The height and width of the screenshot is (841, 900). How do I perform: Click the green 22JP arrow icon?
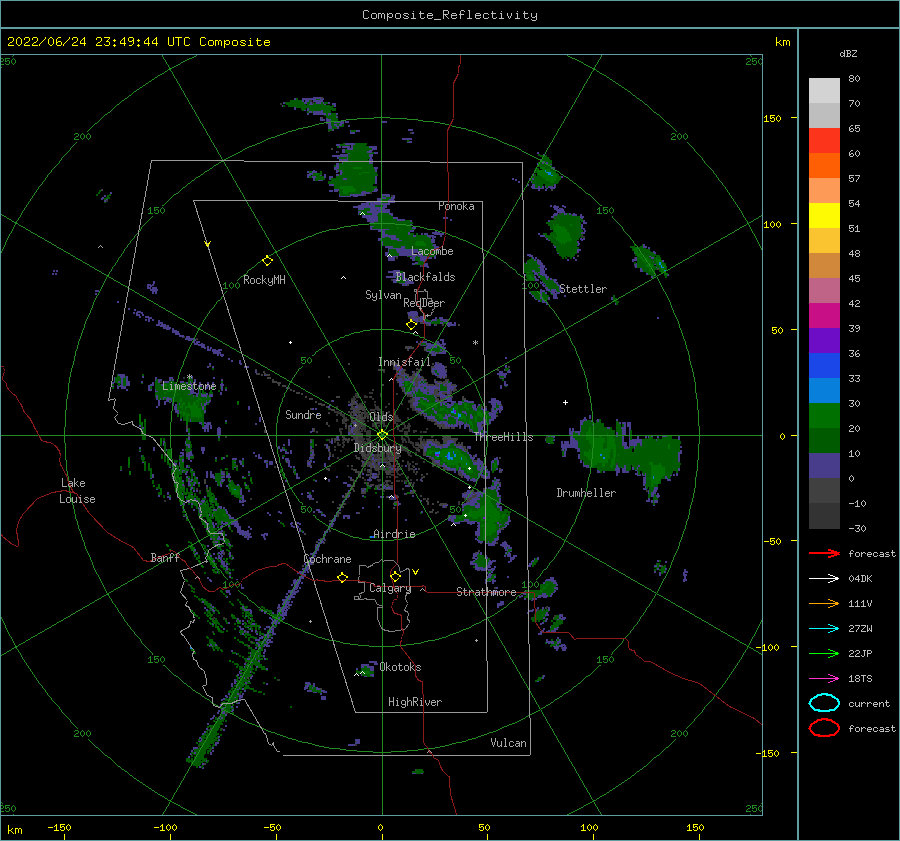(x=824, y=653)
